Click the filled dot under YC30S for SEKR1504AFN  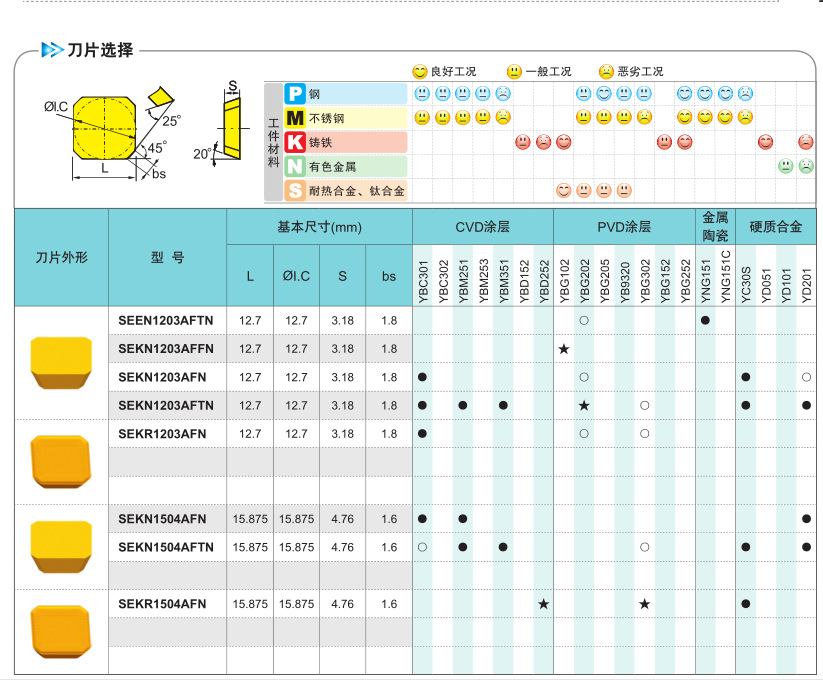[745, 604]
